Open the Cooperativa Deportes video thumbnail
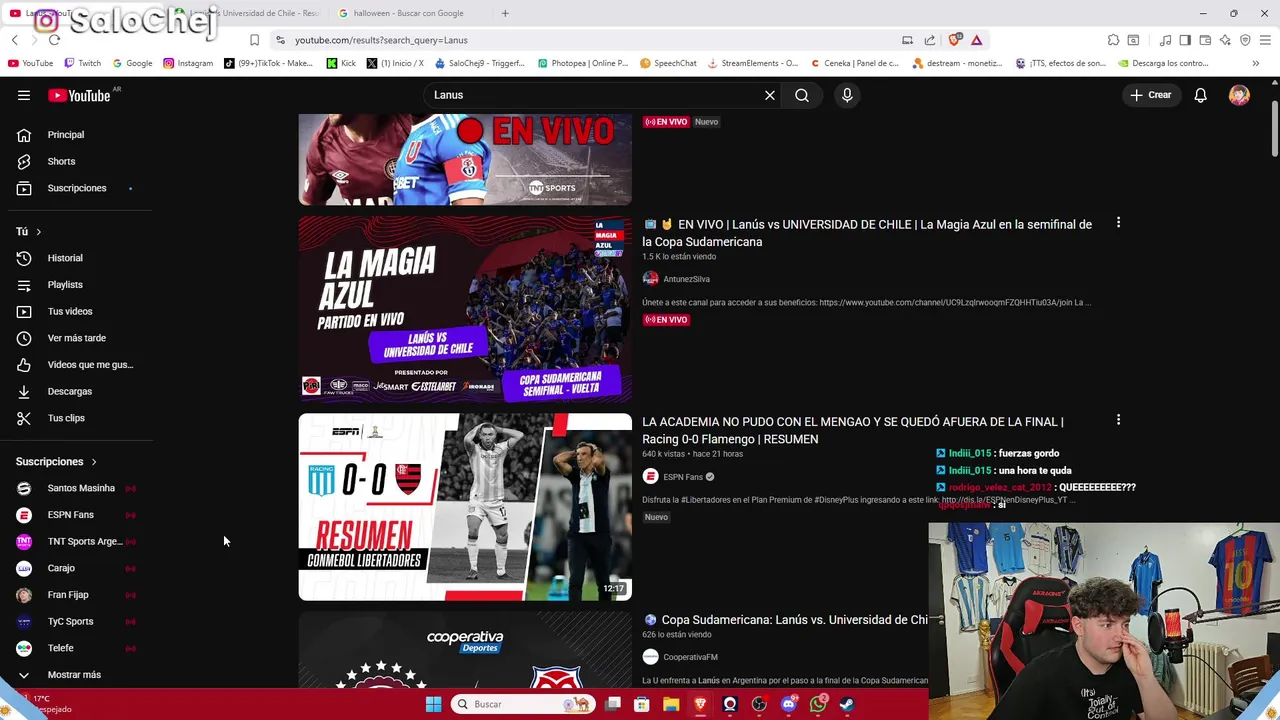The width and height of the screenshot is (1280, 720). click(x=465, y=650)
